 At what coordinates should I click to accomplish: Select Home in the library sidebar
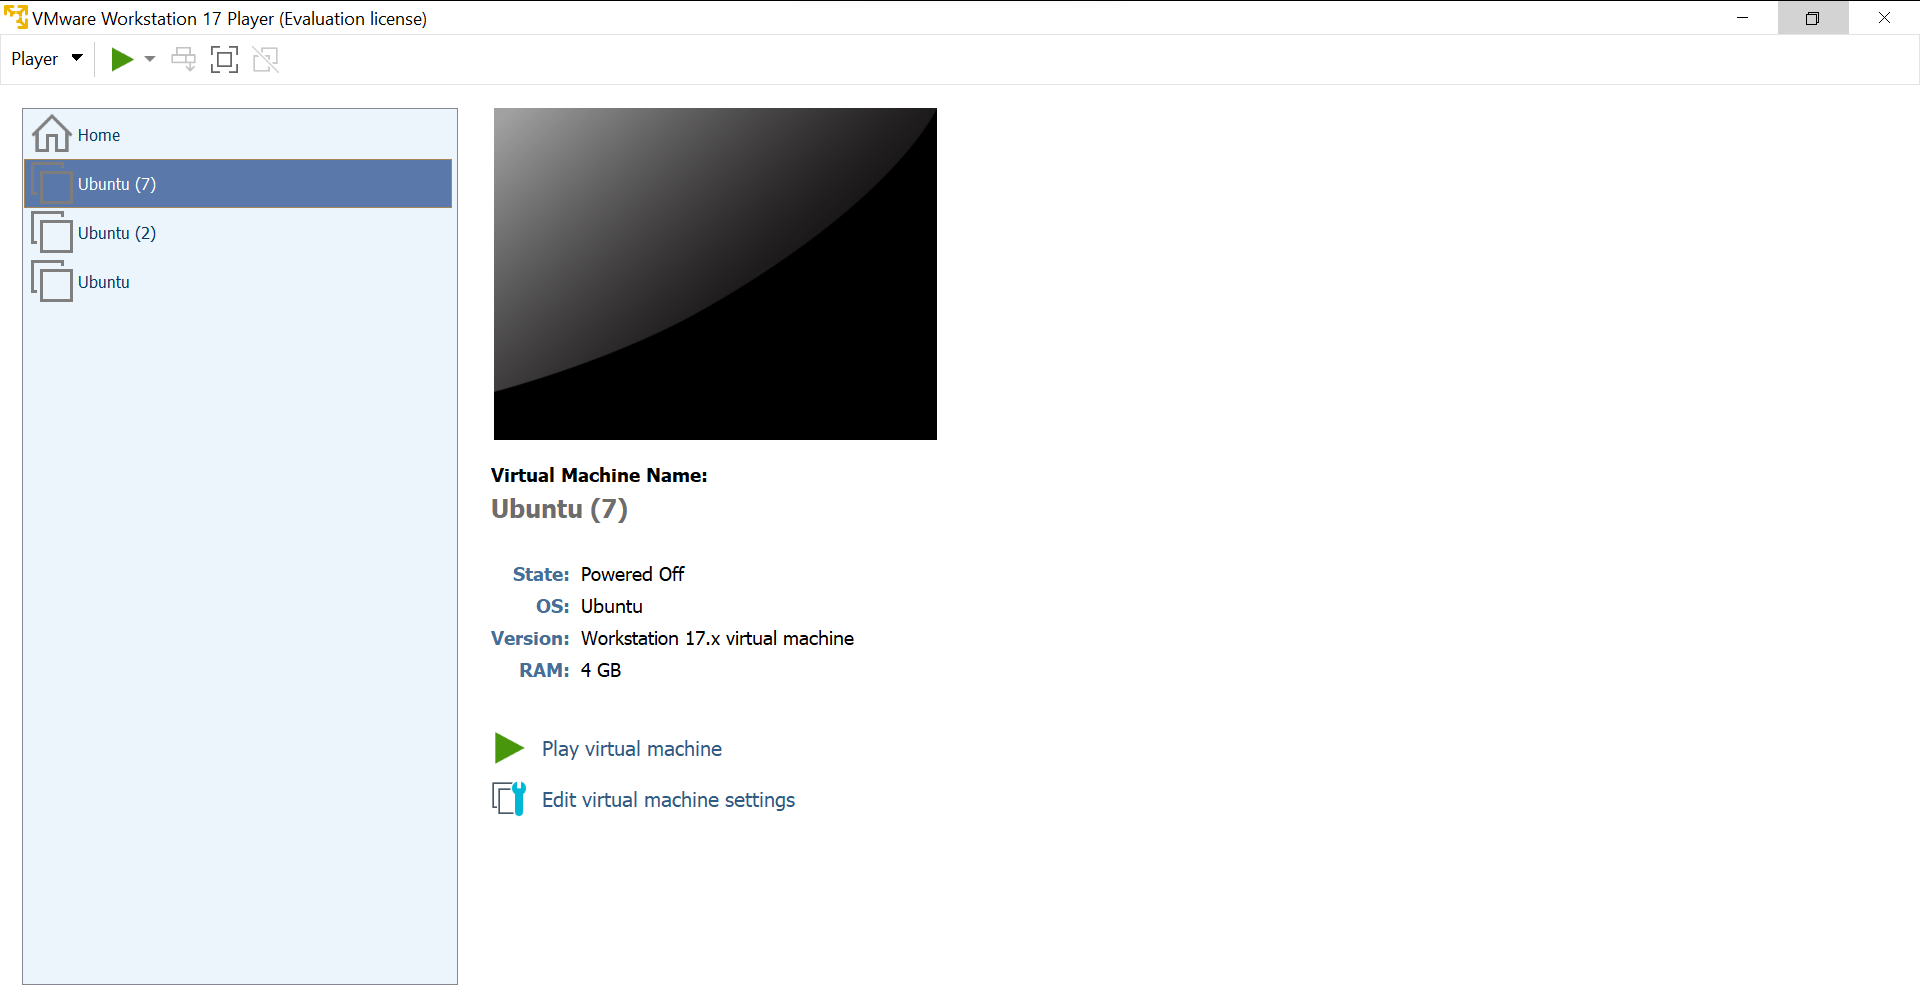[x=238, y=134]
